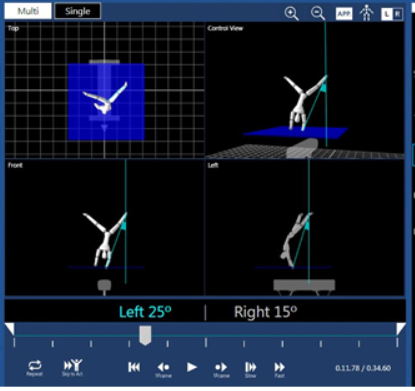Click the zoom out magnifier icon

[x=318, y=14]
